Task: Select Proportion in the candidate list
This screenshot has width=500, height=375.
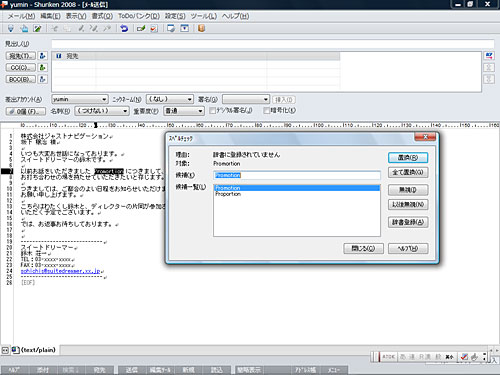Action: point(297,194)
